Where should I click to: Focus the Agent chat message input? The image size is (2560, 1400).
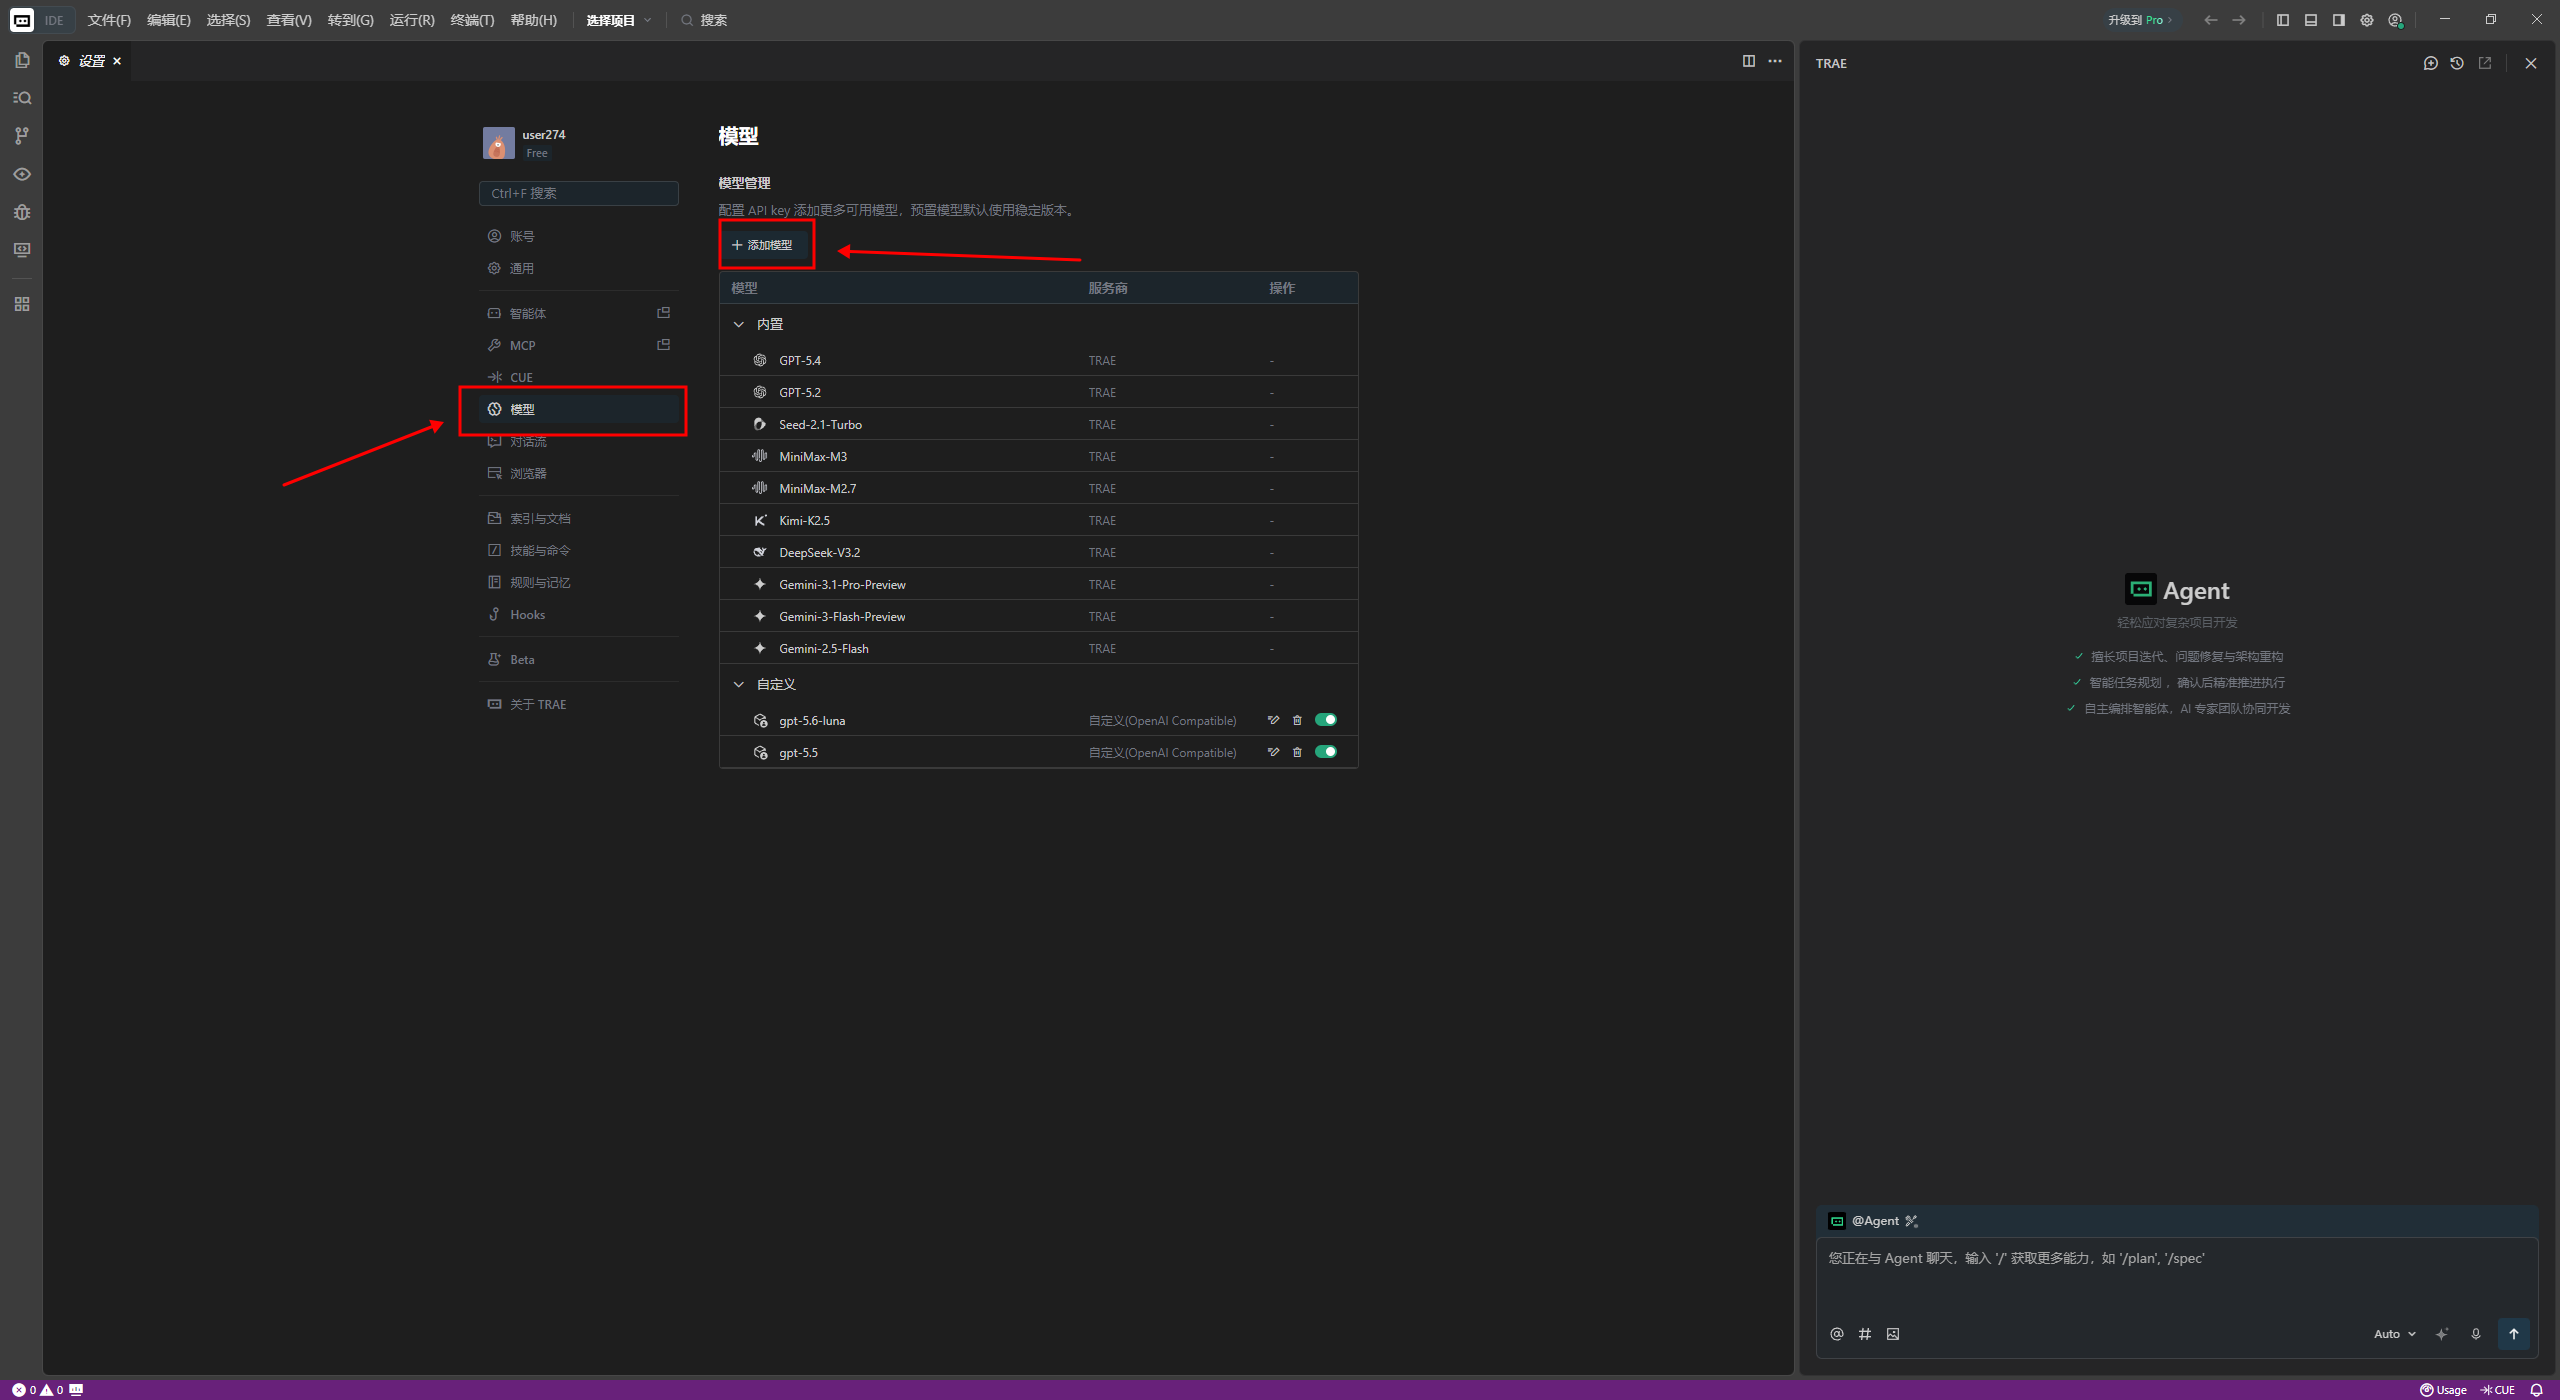[x=2177, y=1274]
